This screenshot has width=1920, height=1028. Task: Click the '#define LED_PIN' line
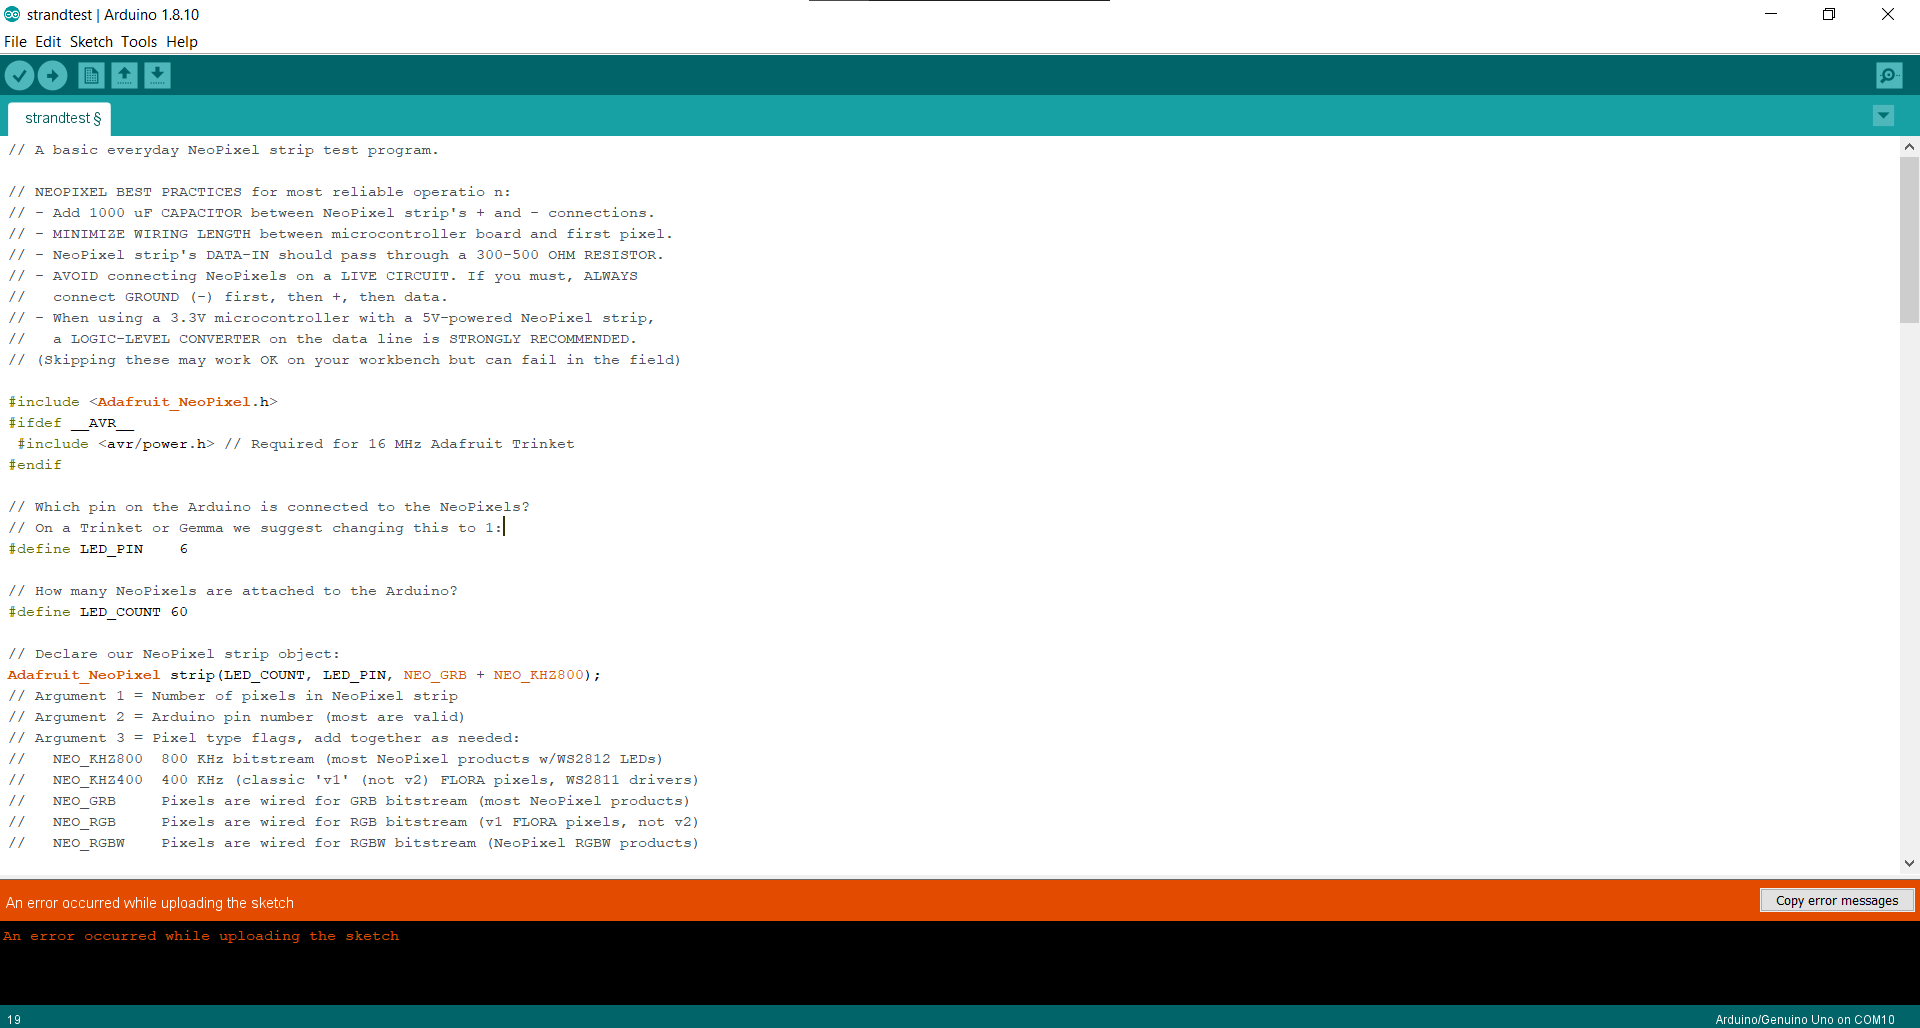point(98,549)
